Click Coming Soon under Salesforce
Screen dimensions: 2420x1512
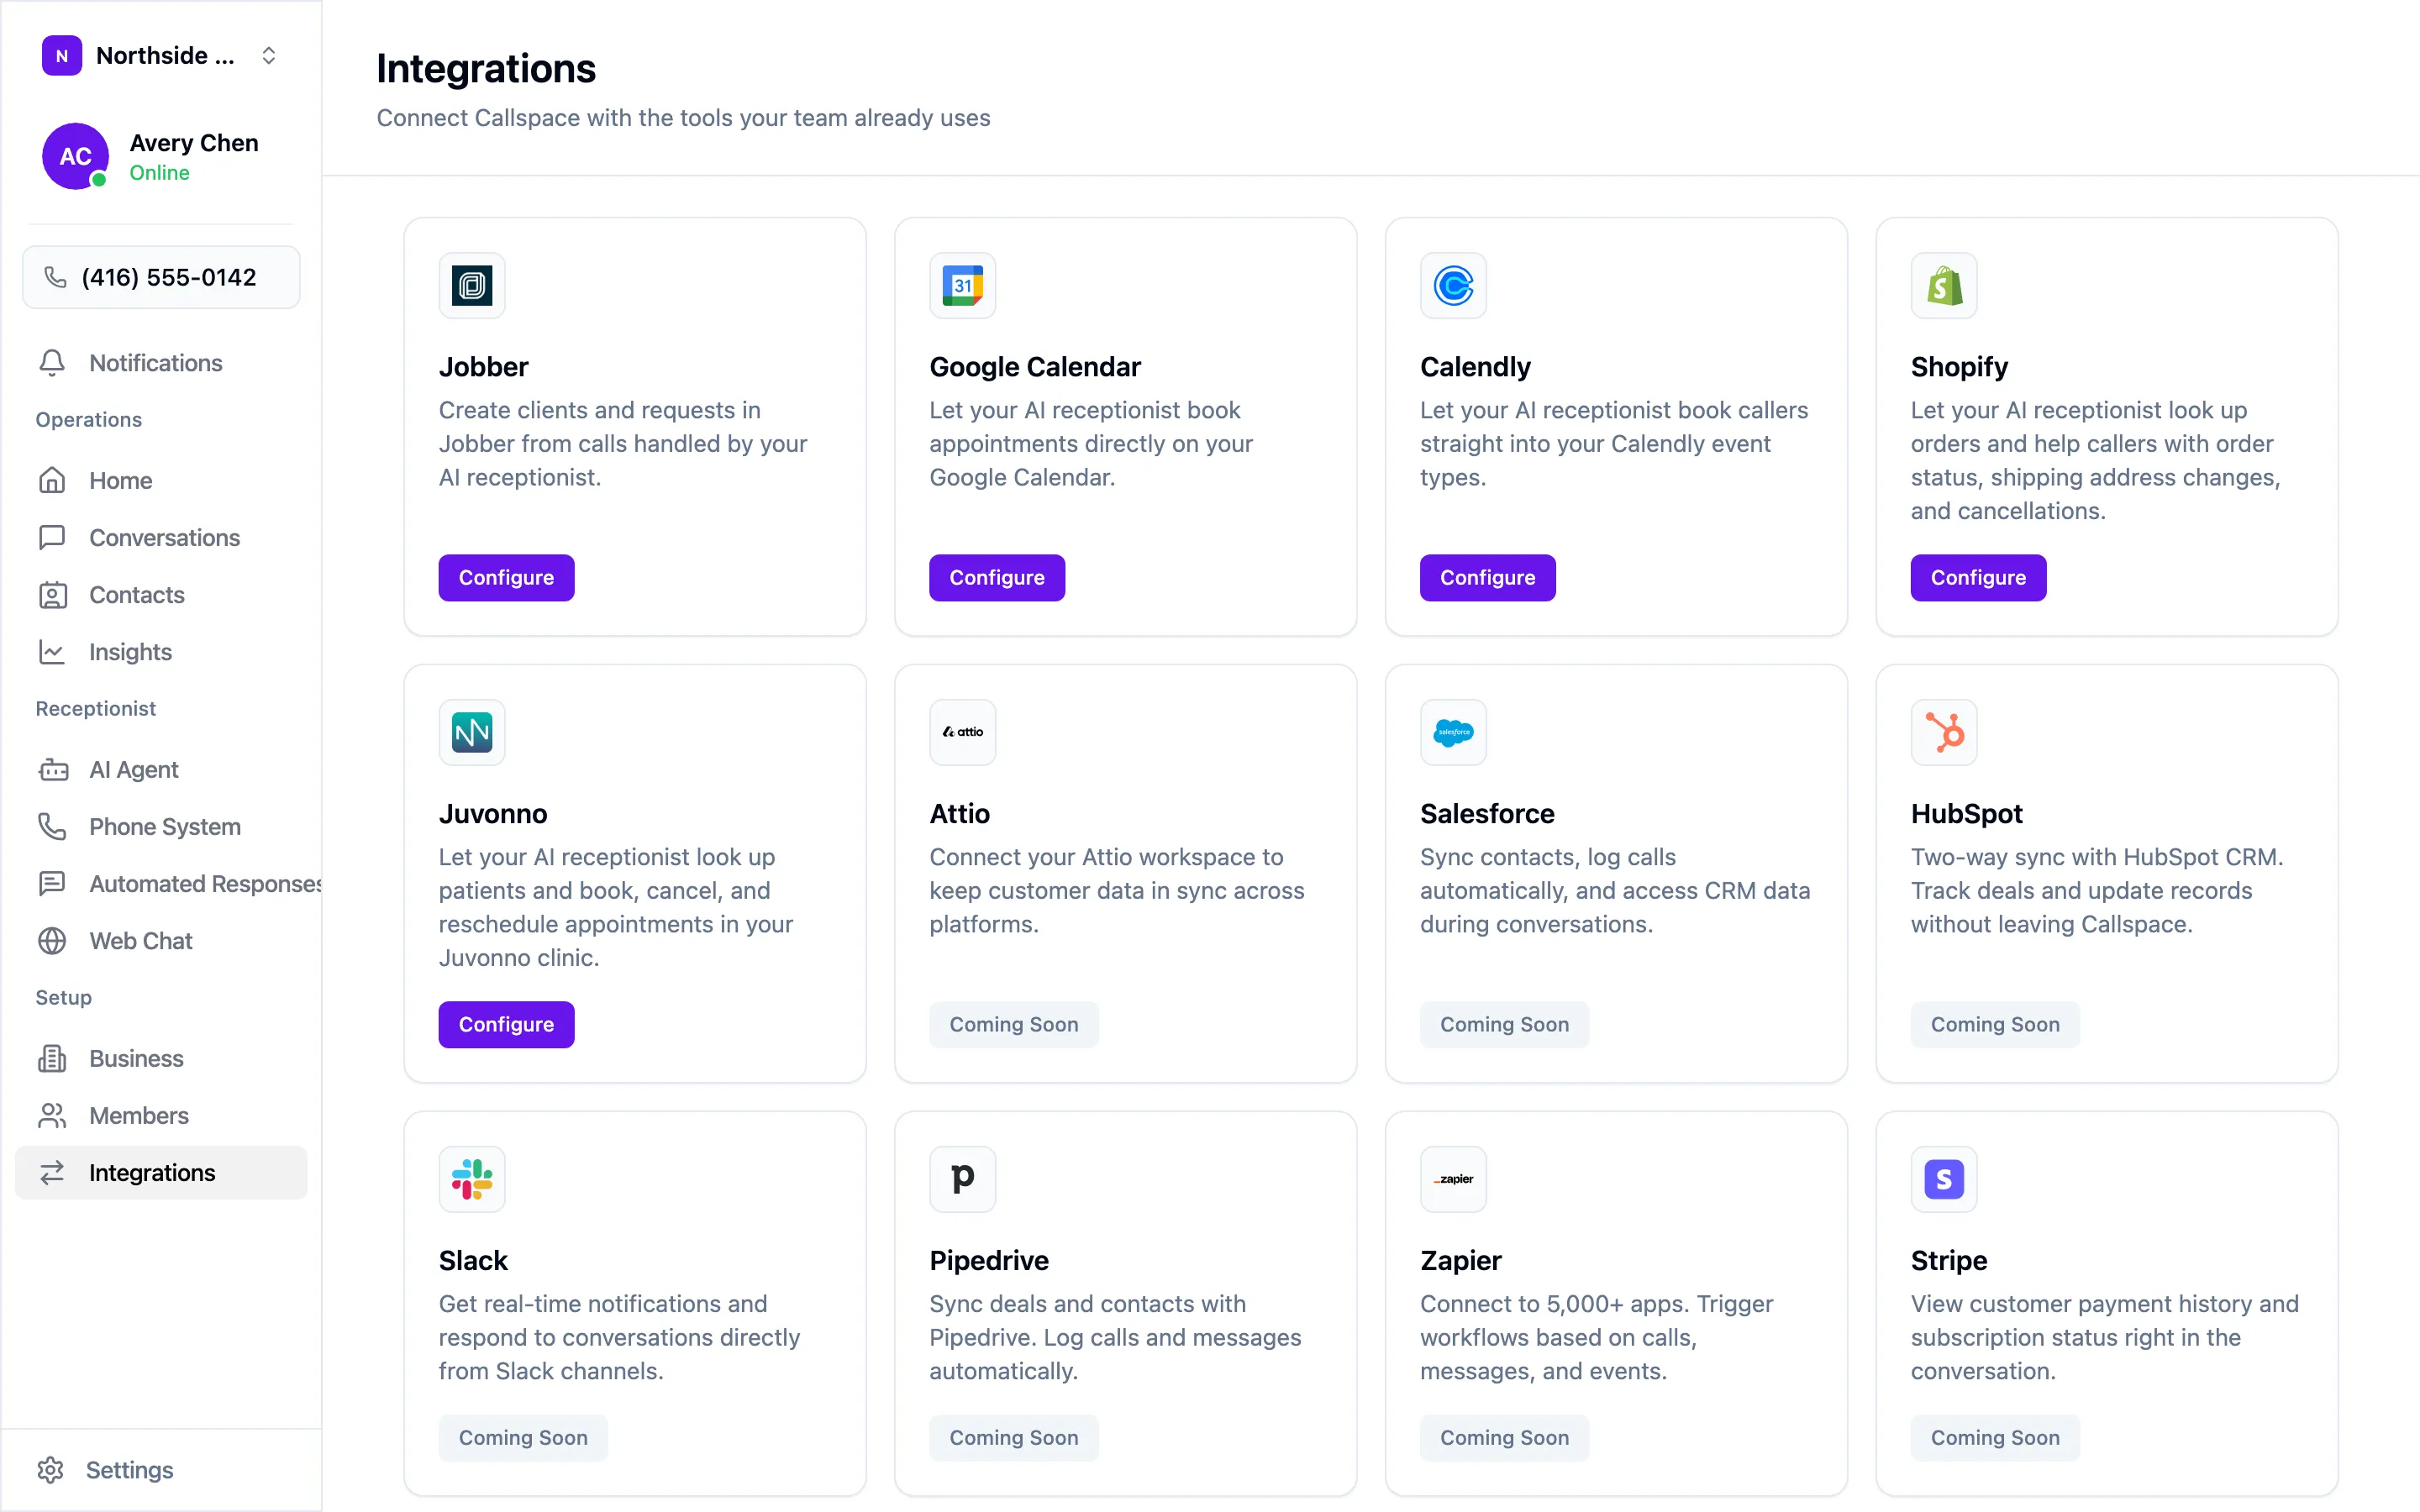[1504, 1025]
